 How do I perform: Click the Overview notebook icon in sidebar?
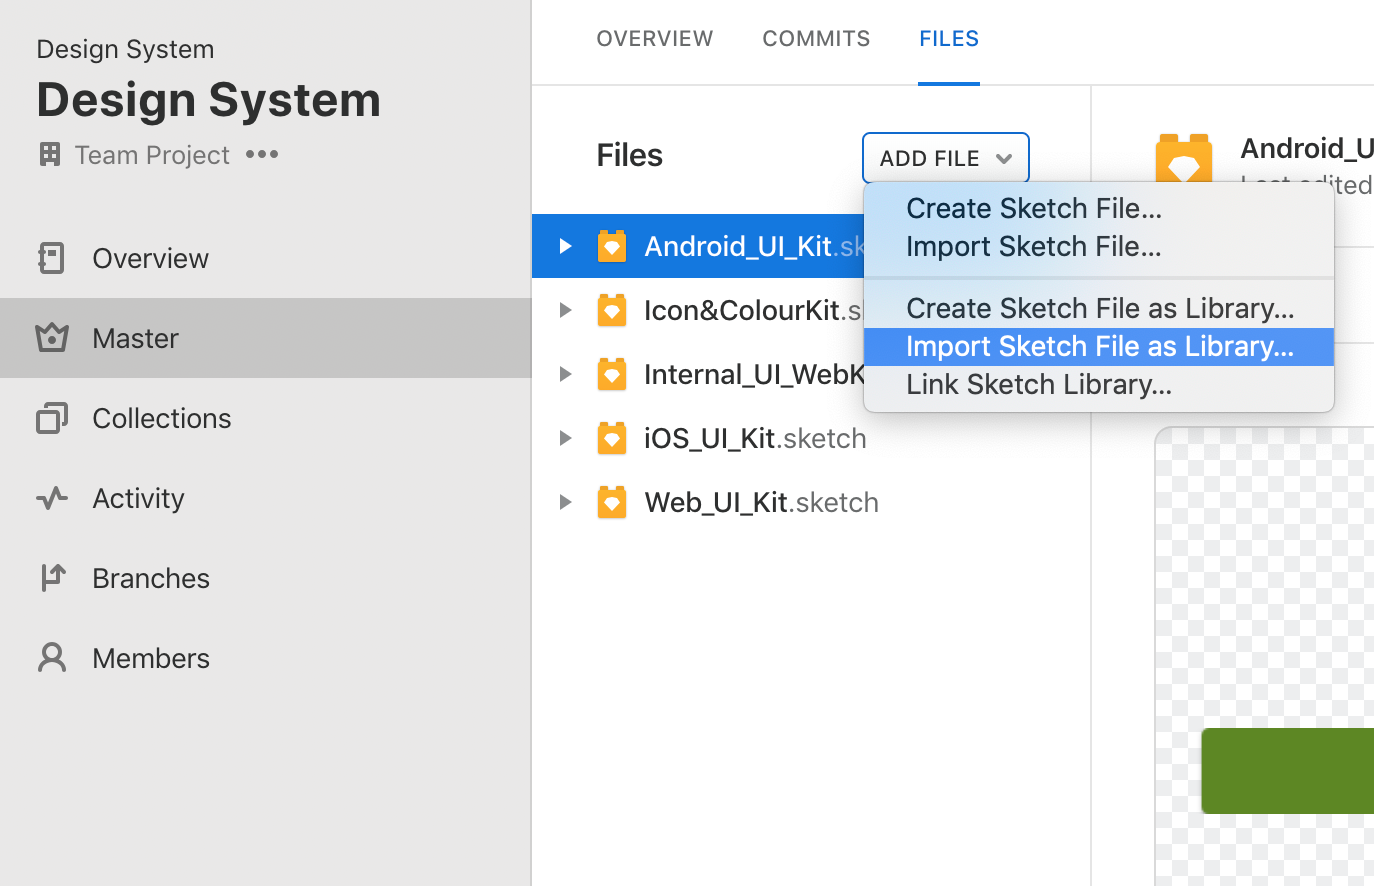[x=51, y=258]
